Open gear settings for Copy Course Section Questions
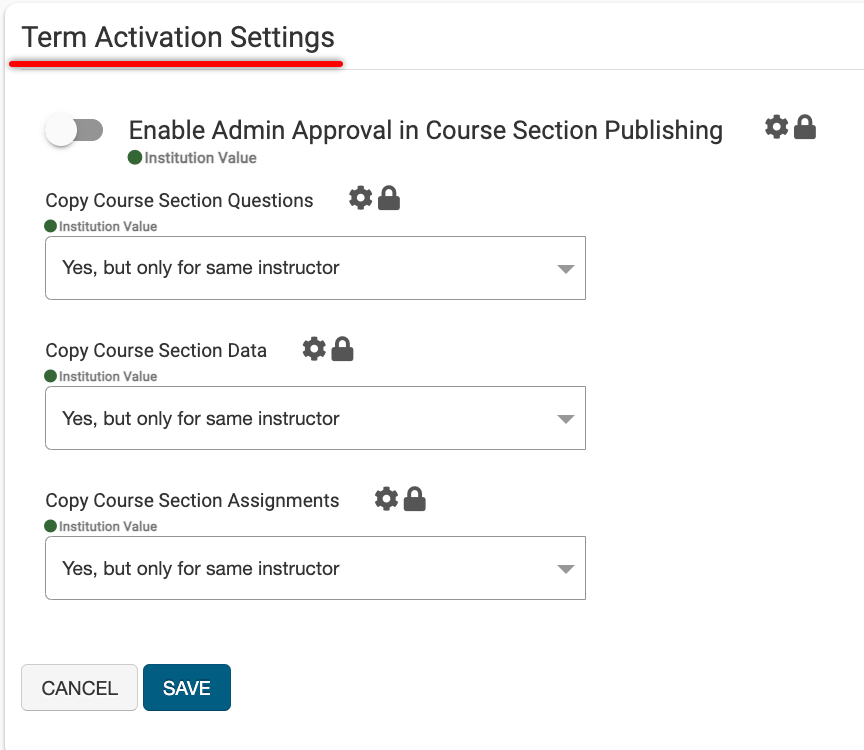This screenshot has width=864, height=750. click(360, 198)
